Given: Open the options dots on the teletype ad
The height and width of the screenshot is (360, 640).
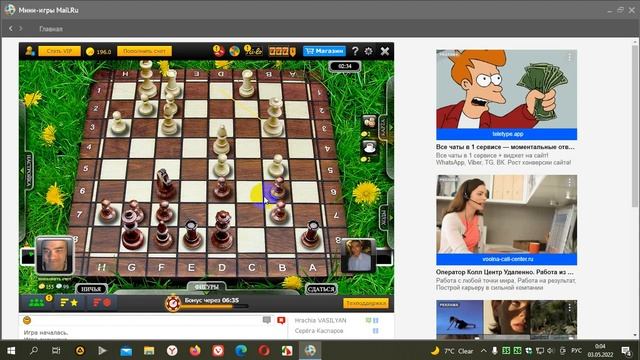Looking at the screenshot, I should [570, 57].
